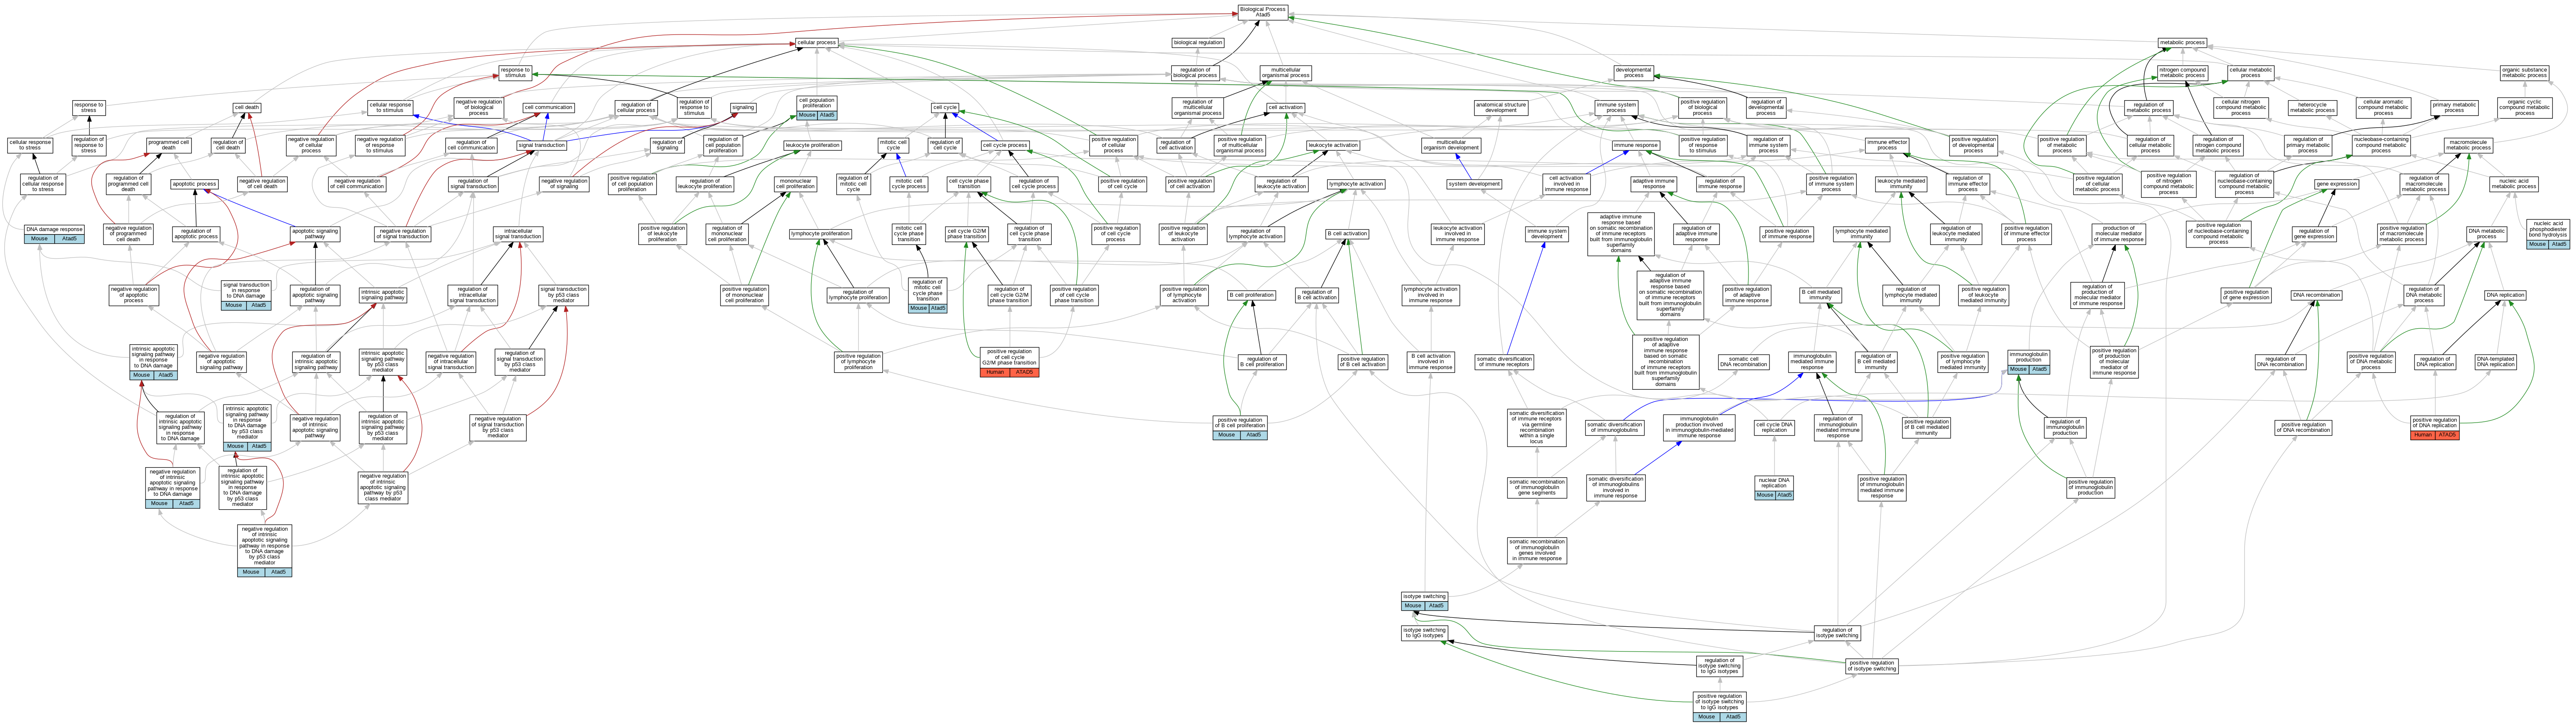Select the 'intracellular signal transduction' node
The height and width of the screenshot is (726, 2576).
click(518, 234)
